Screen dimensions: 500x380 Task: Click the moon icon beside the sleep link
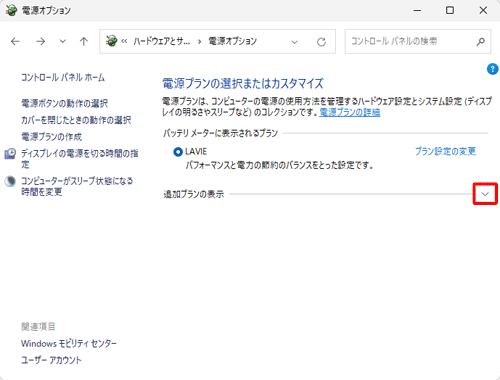coord(10,181)
